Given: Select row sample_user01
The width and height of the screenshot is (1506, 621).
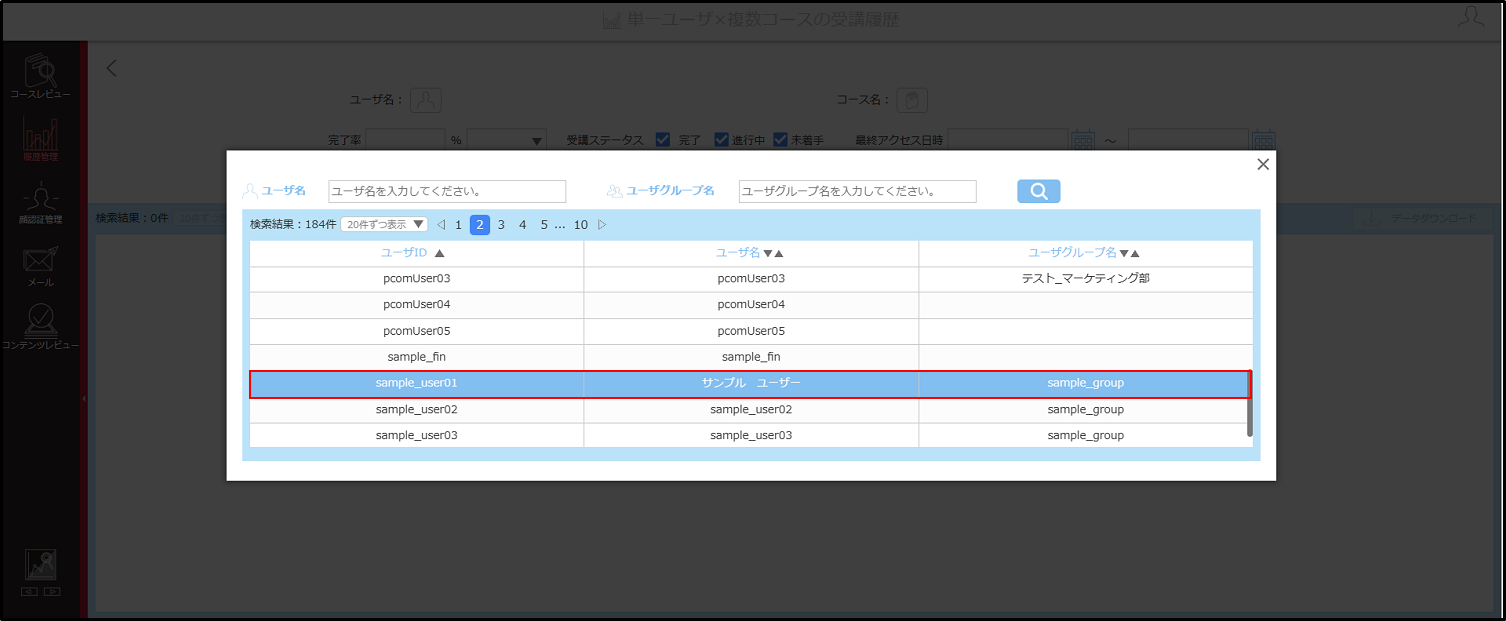Looking at the screenshot, I should pos(750,384).
